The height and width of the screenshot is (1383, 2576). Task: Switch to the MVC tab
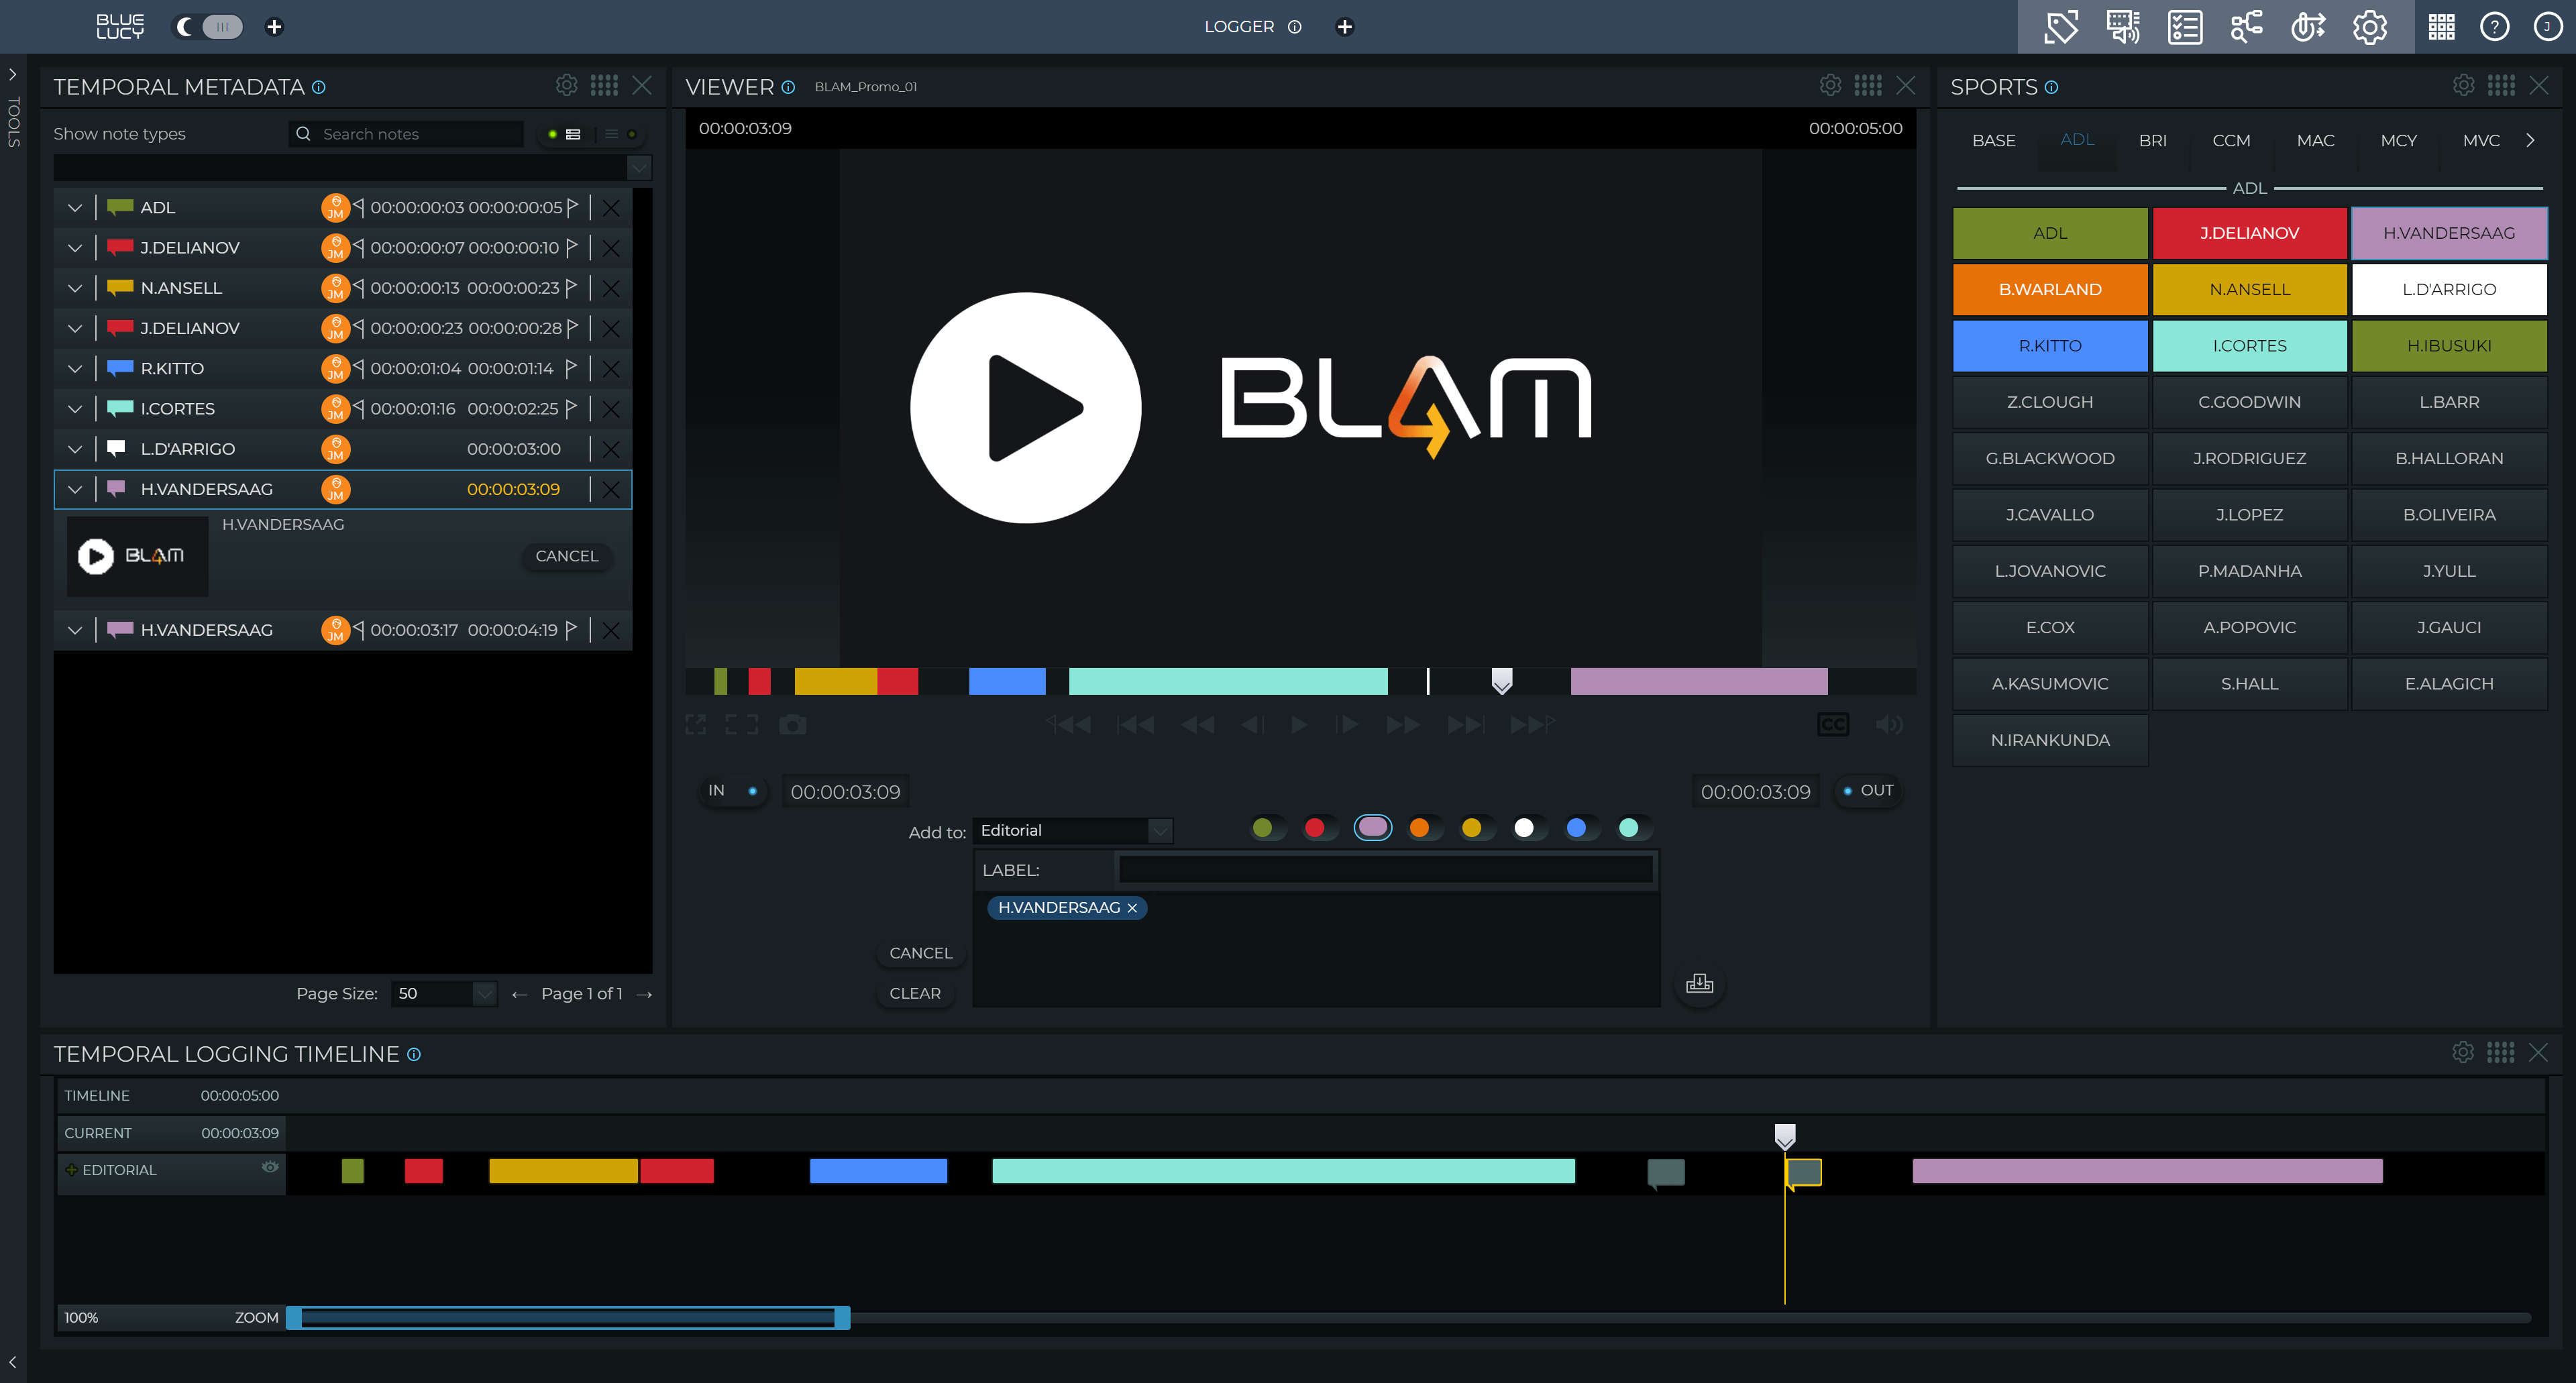coord(2481,141)
